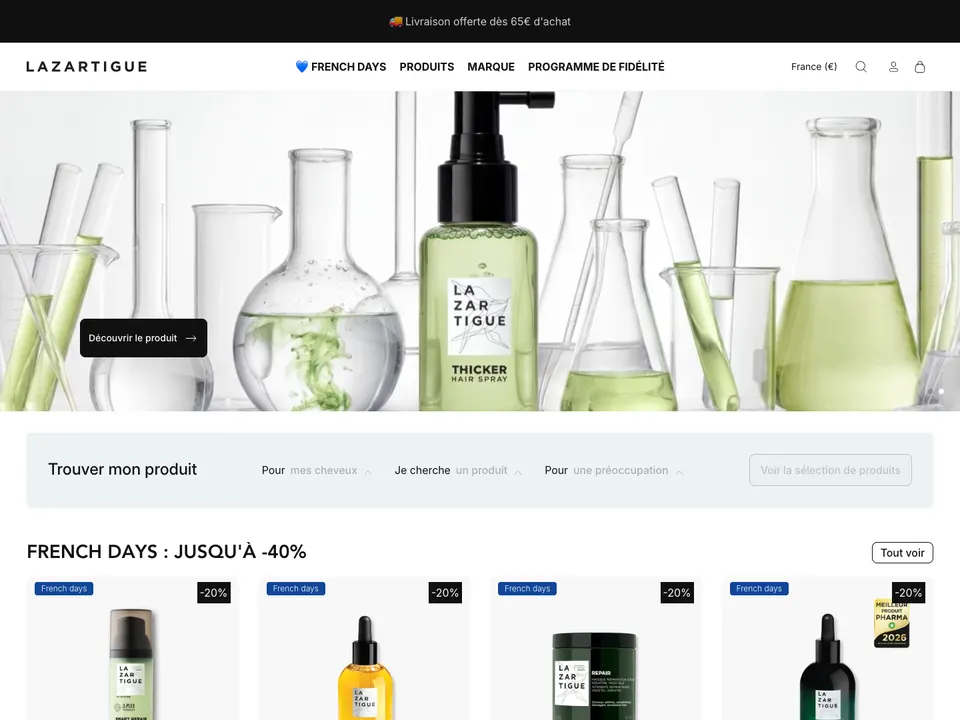Open the account user icon
Image resolution: width=960 pixels, height=720 pixels.
893,67
